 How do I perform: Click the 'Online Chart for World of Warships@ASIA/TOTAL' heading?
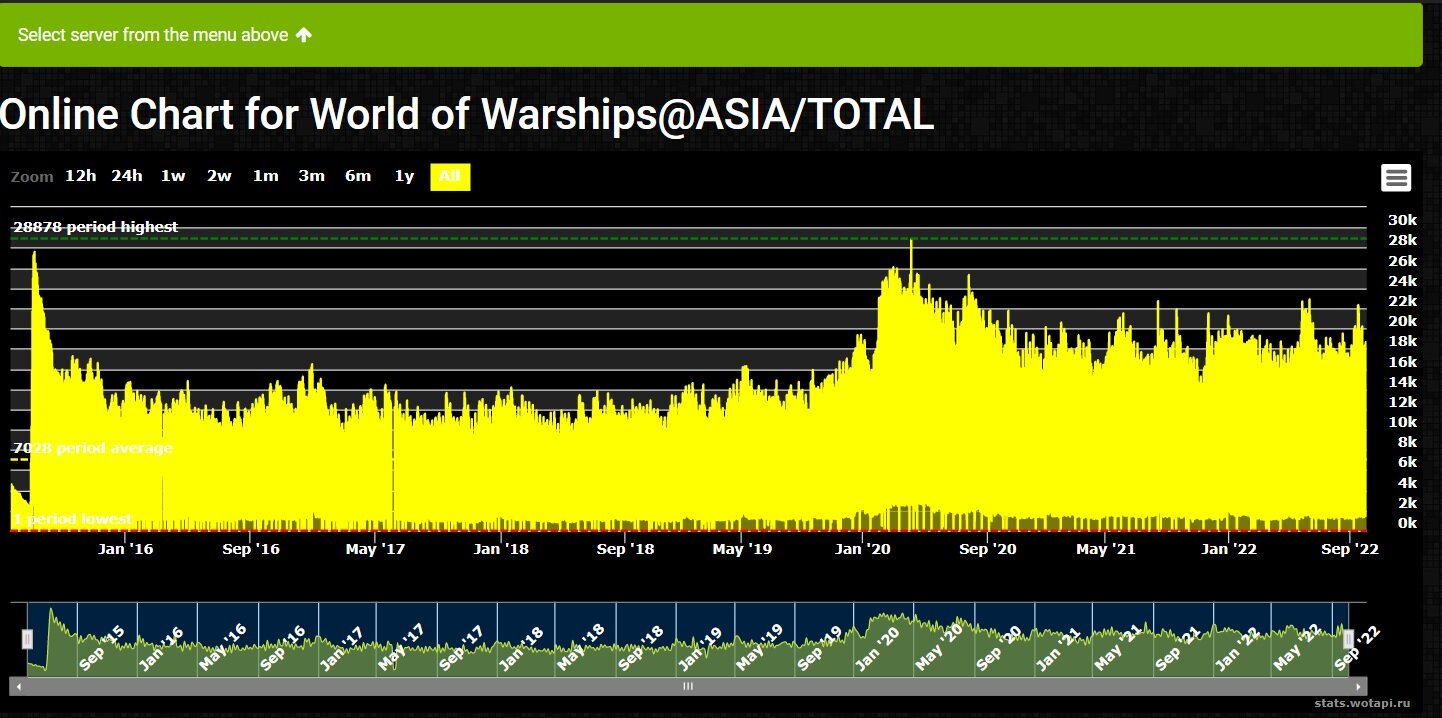pos(467,115)
